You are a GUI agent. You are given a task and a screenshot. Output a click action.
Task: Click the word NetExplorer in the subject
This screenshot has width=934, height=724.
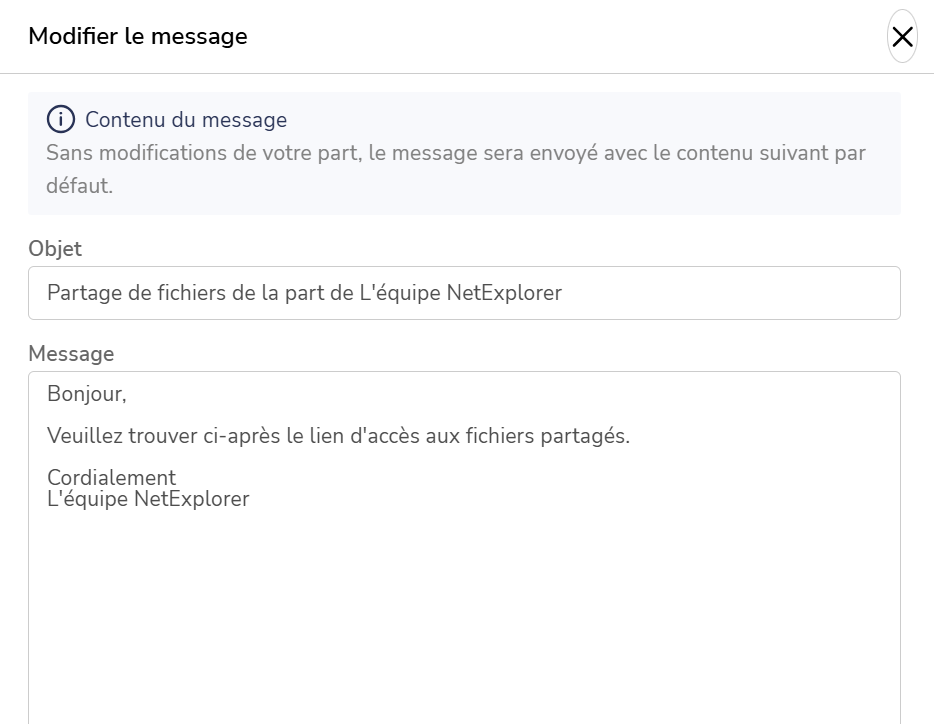pyautogui.click(x=504, y=293)
